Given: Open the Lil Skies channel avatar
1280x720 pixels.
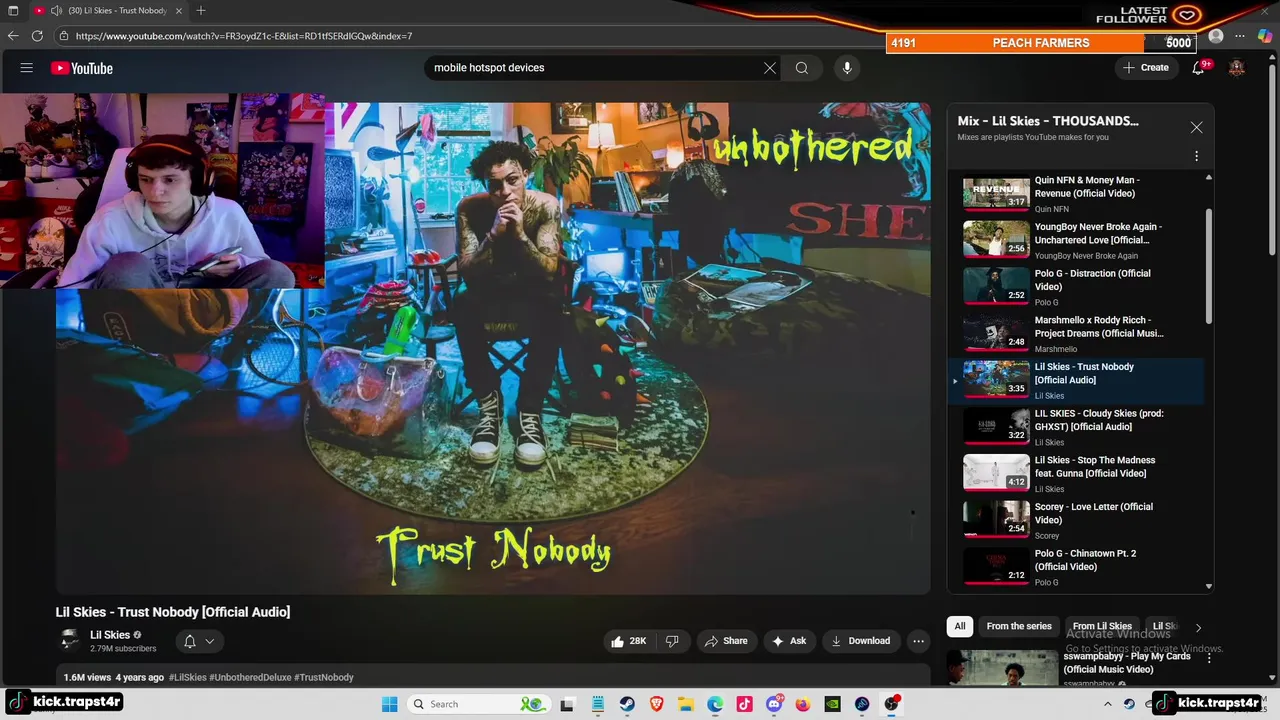Looking at the screenshot, I should coord(69,640).
